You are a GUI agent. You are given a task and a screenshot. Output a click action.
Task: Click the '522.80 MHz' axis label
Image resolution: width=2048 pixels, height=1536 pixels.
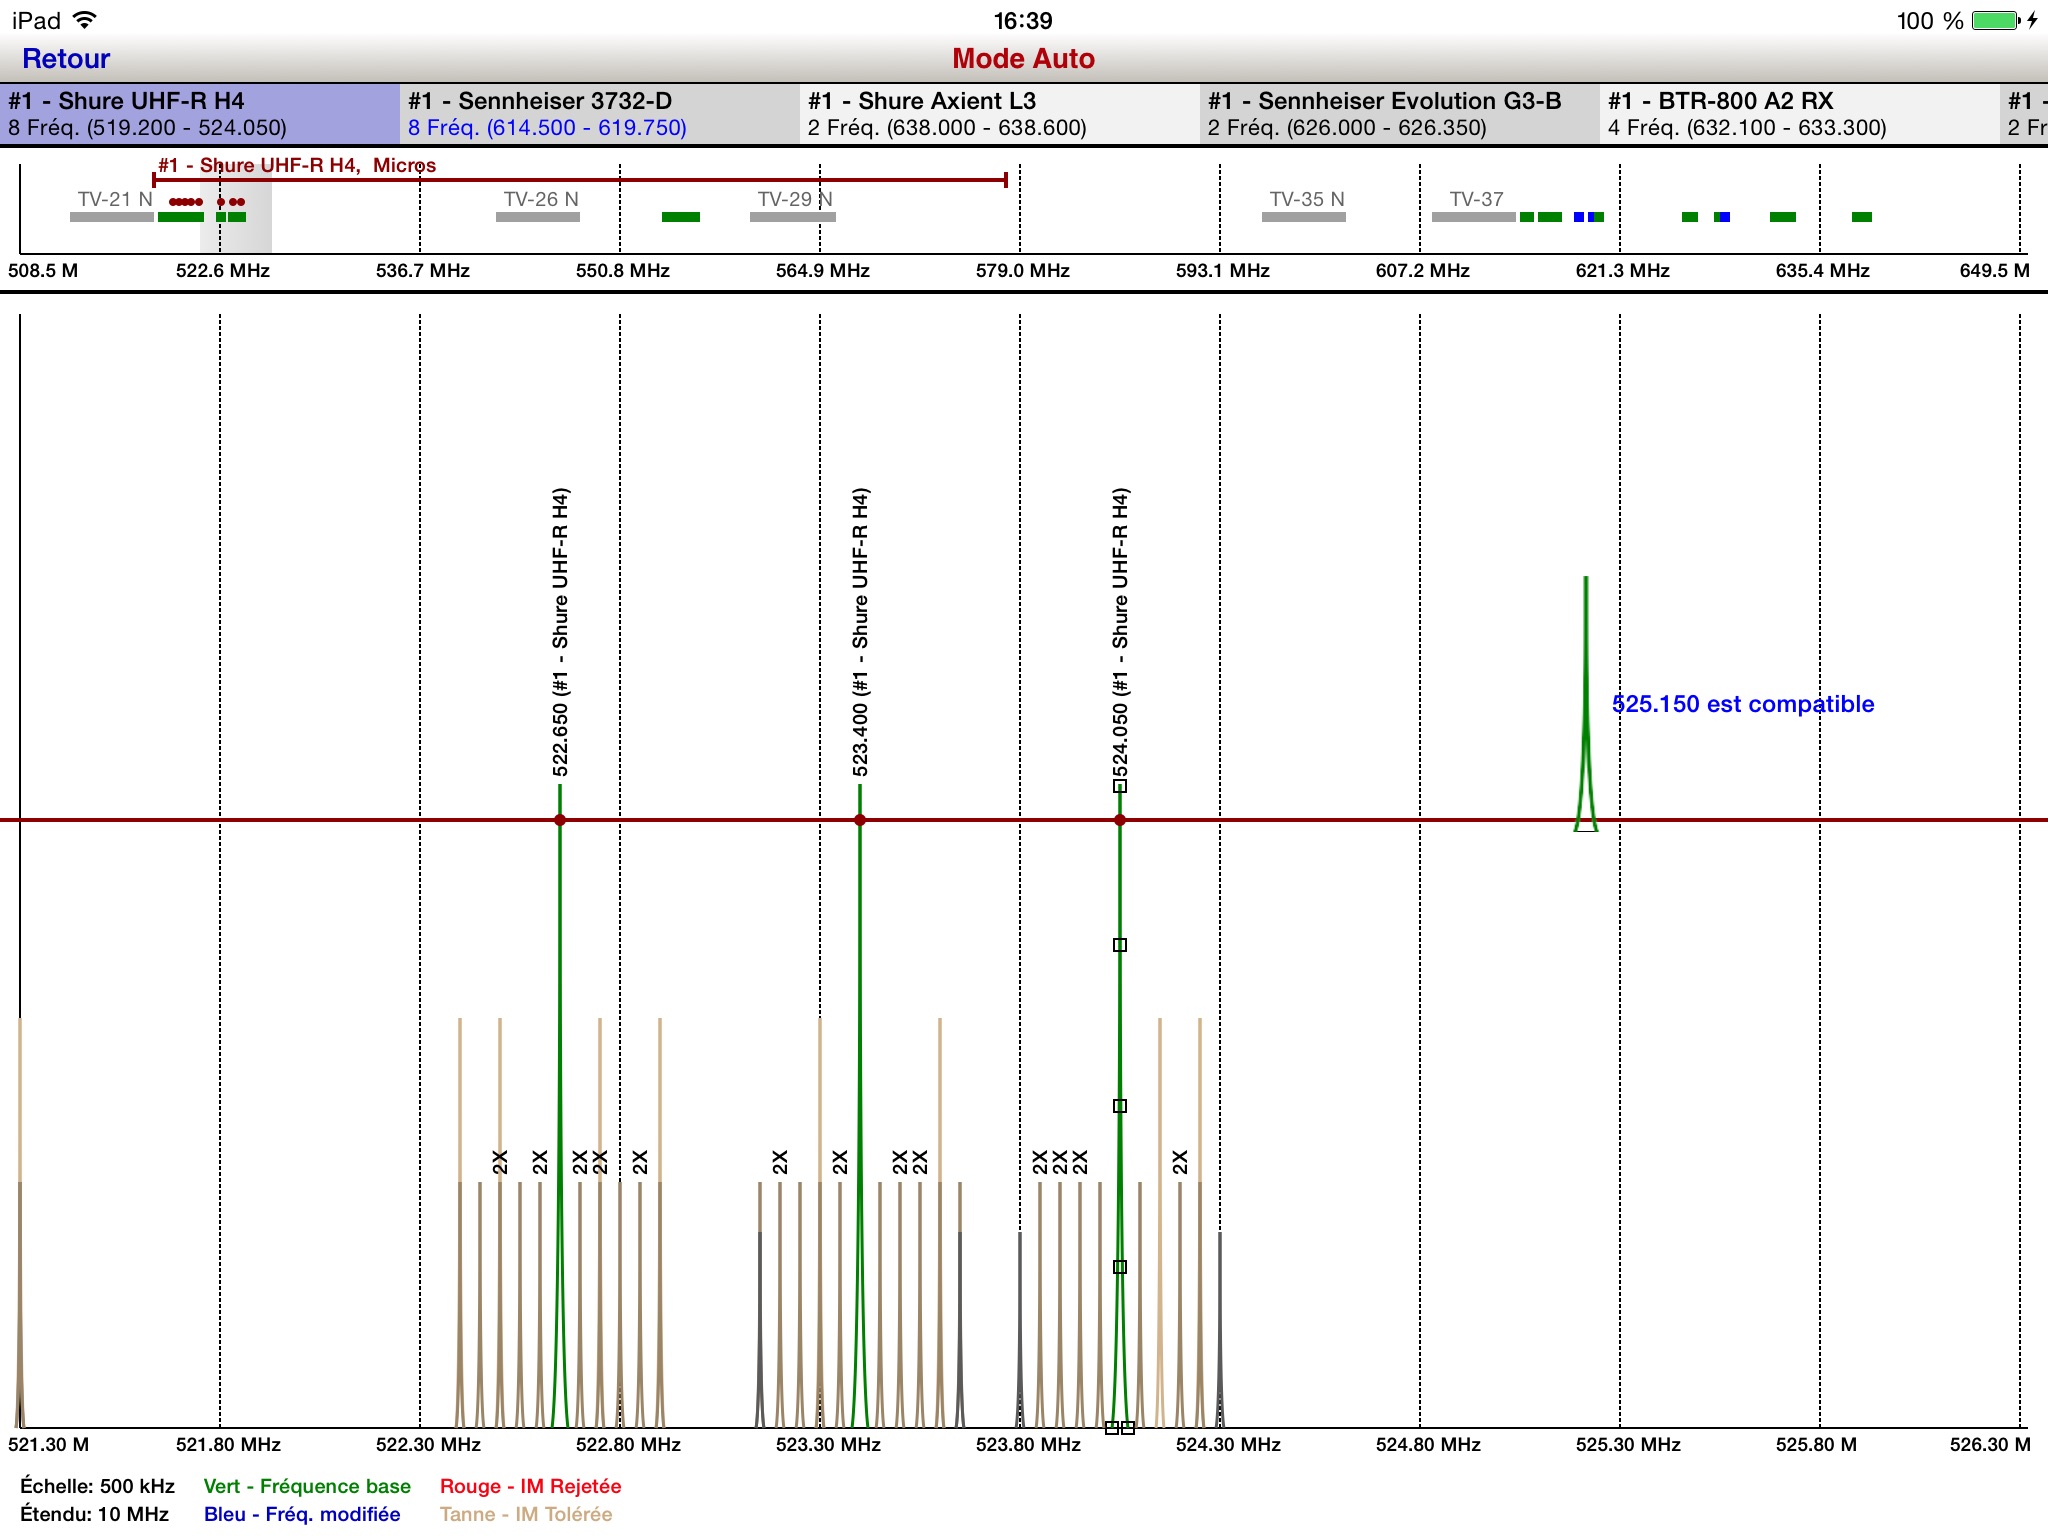point(628,1444)
